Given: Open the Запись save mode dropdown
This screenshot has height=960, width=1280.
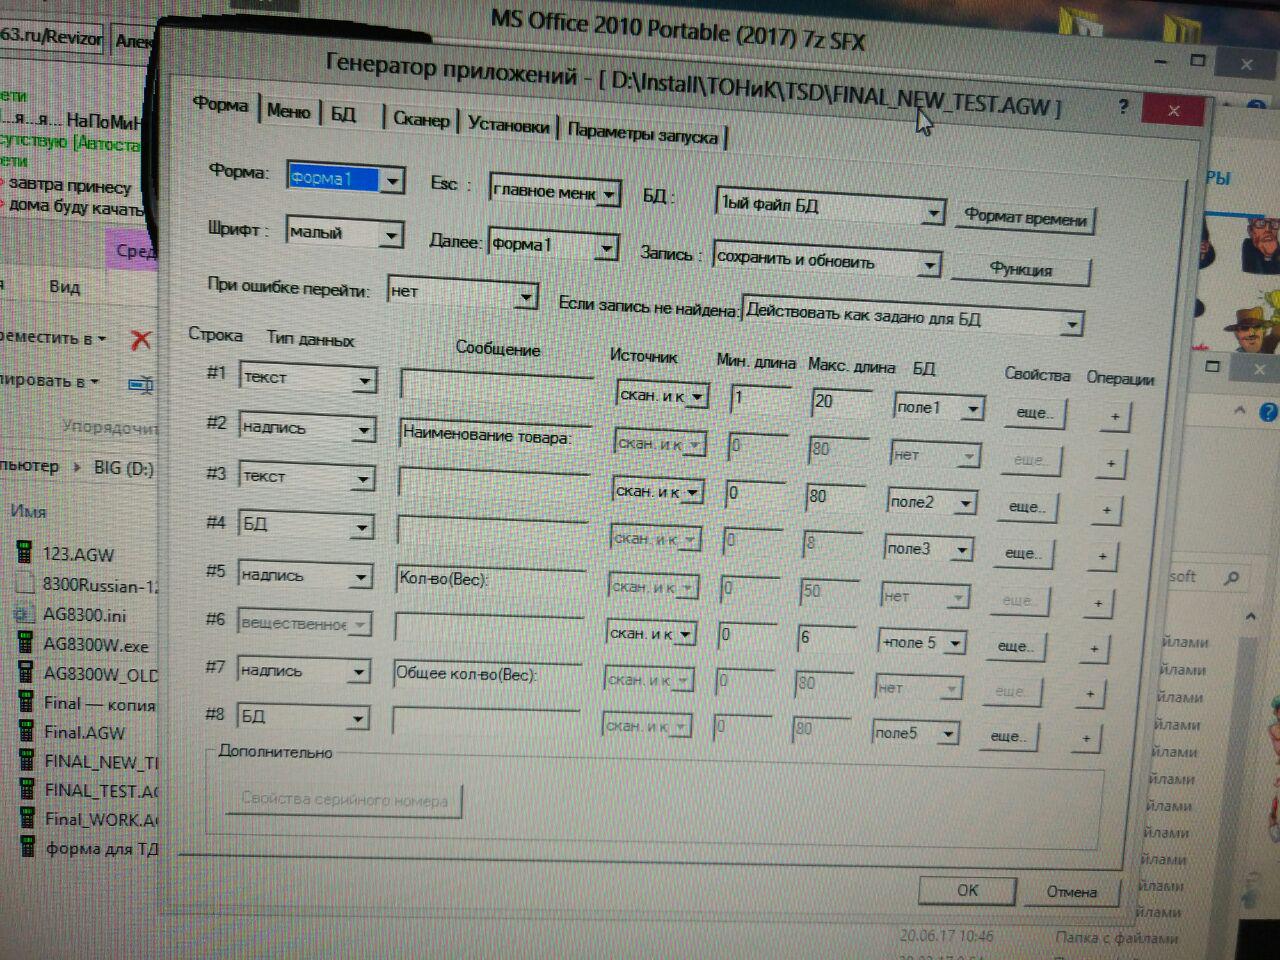Looking at the screenshot, I should (x=929, y=265).
